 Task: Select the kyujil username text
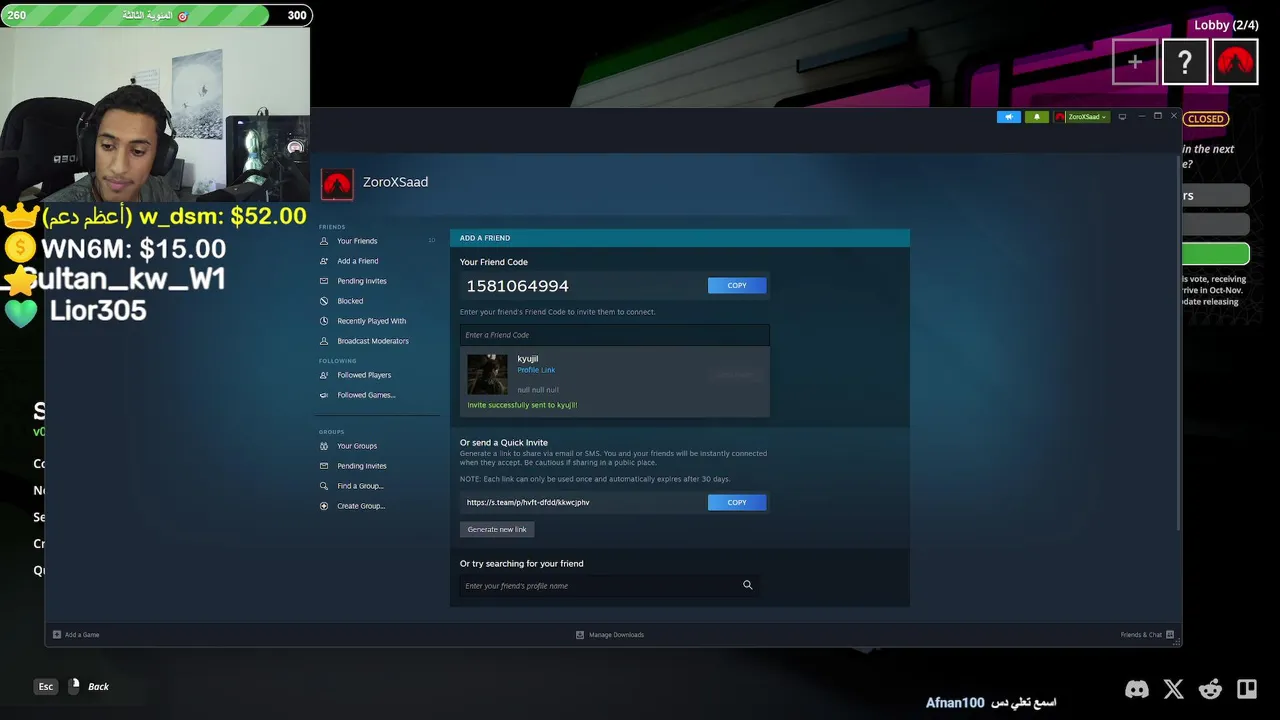528,359
